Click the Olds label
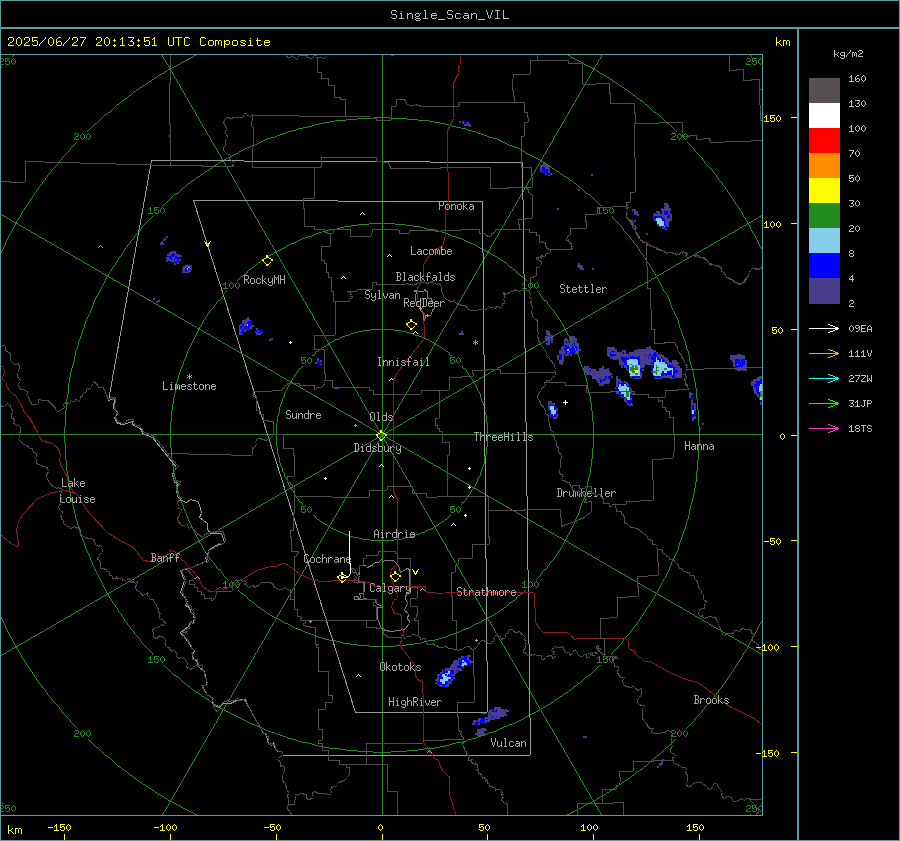This screenshot has width=900, height=841. (381, 417)
